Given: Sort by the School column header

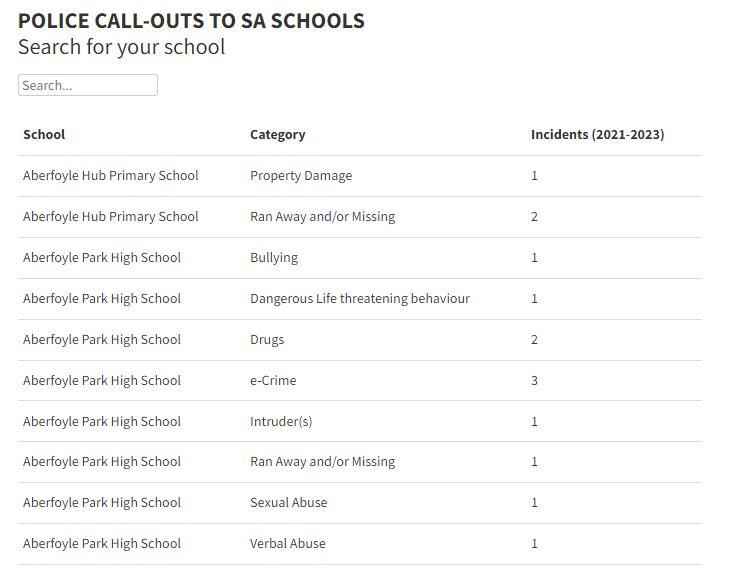Looking at the screenshot, I should [x=44, y=134].
